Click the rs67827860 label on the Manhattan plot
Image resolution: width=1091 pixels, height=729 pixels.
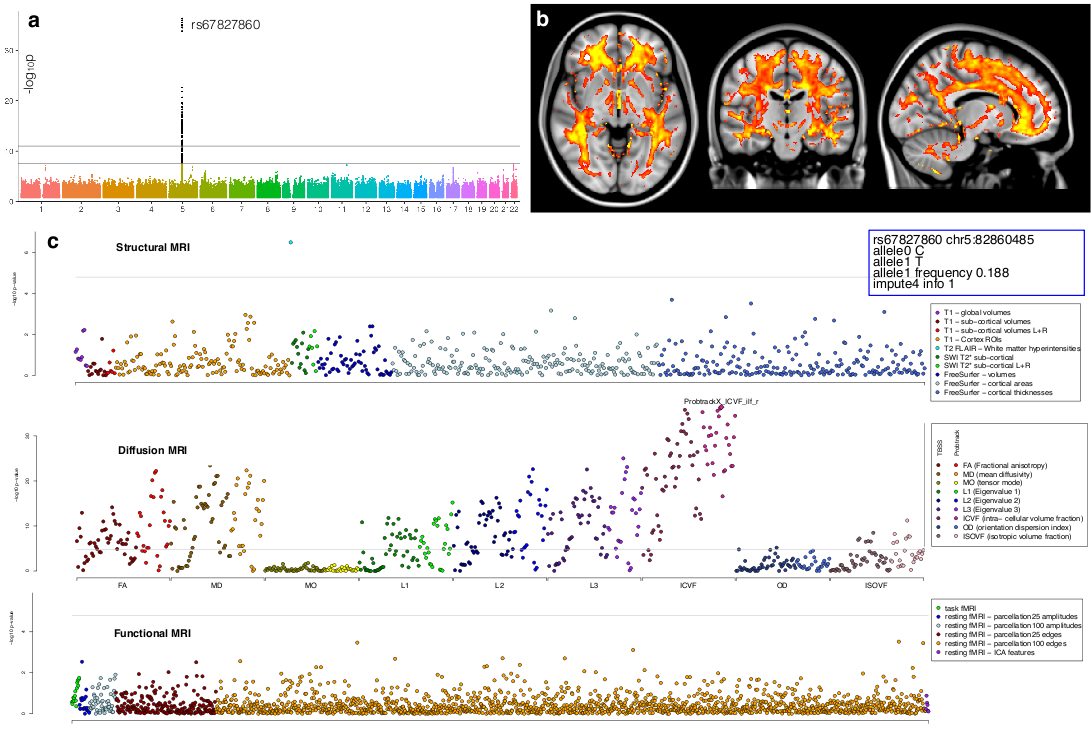(x=225, y=24)
